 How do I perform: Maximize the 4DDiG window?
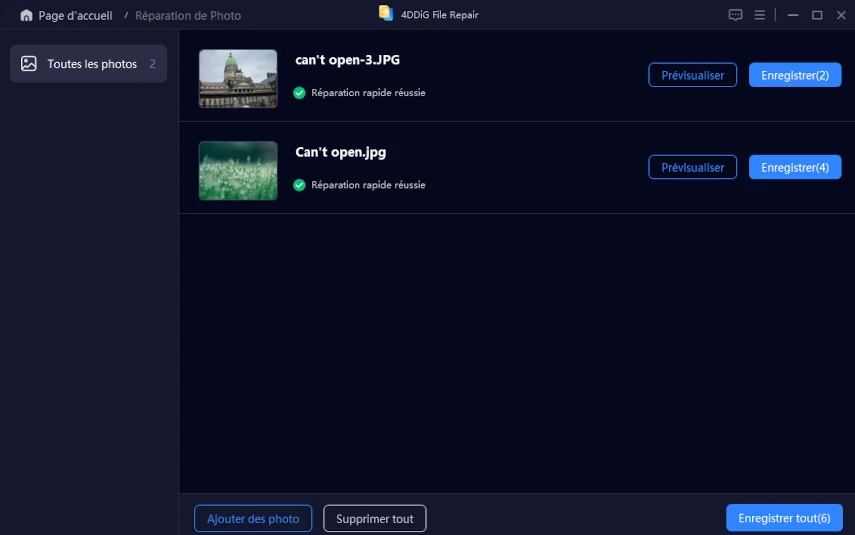pyautogui.click(x=817, y=15)
